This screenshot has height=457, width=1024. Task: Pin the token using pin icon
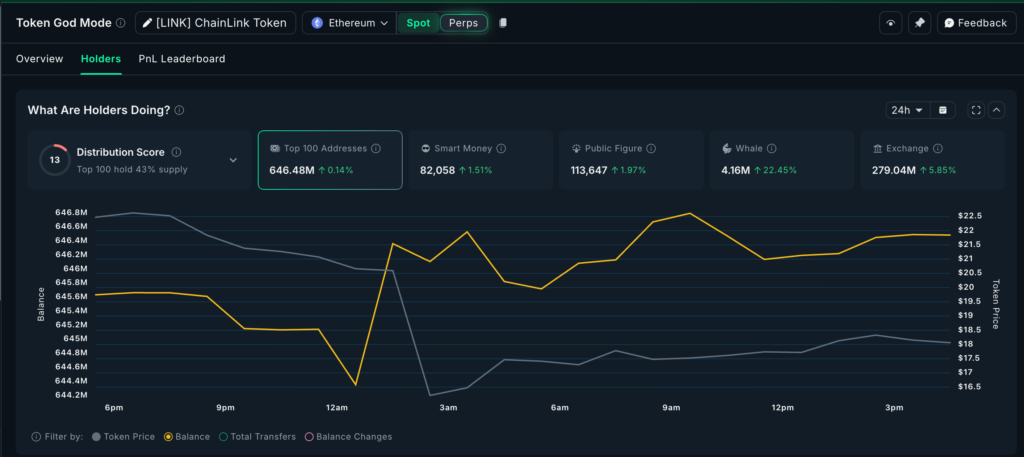[920, 23]
